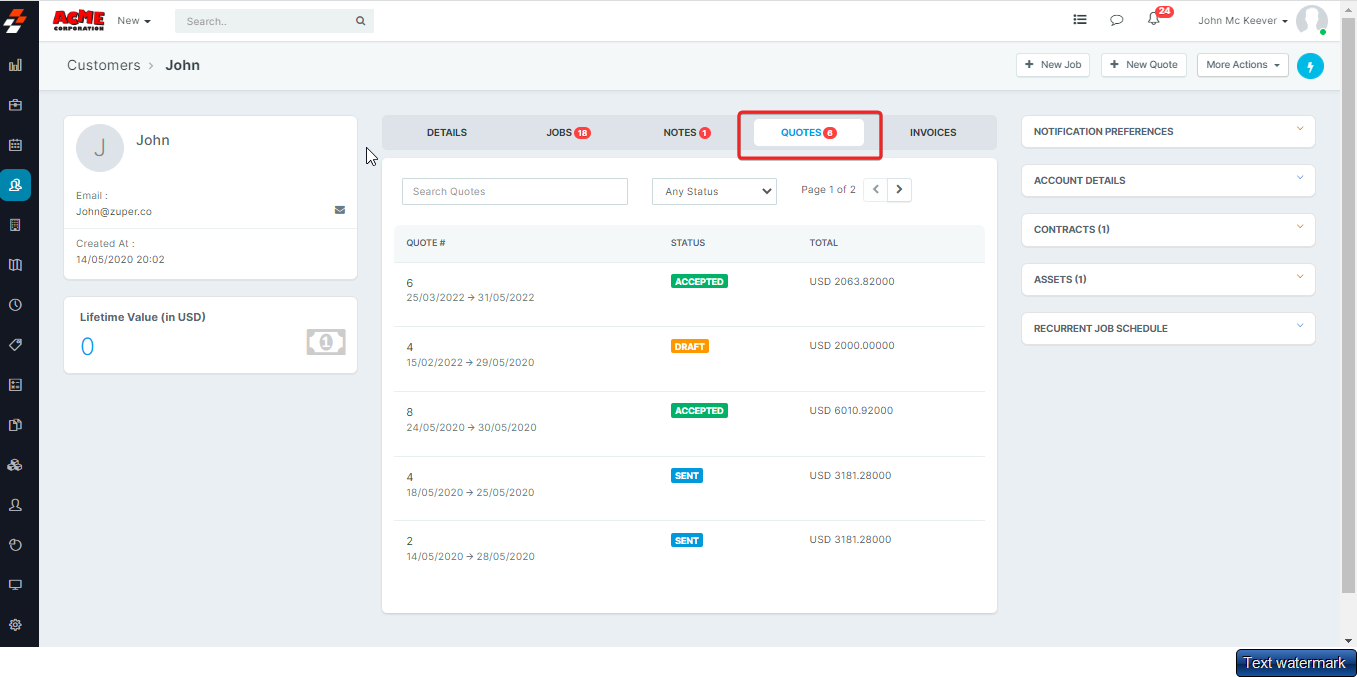Open the notifications bell icon
Viewport: 1357px width, 677px height.
tap(1153, 20)
